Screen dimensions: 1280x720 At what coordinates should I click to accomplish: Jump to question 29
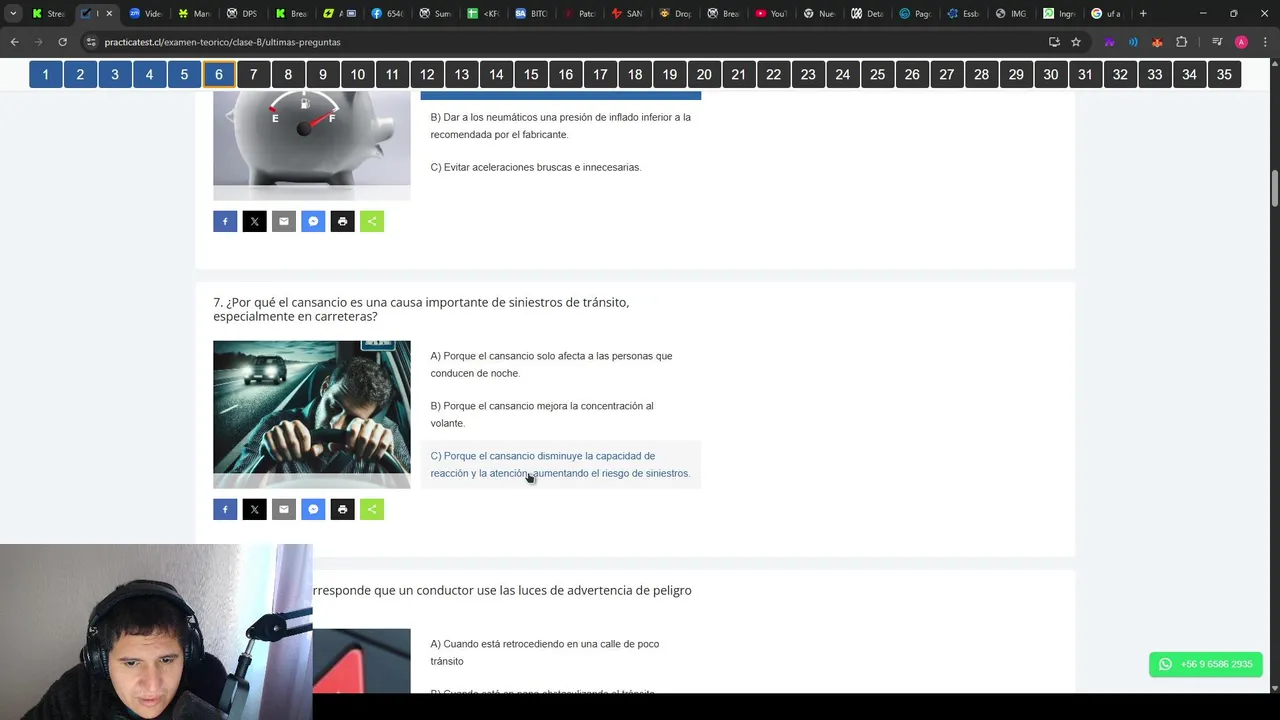(1016, 74)
